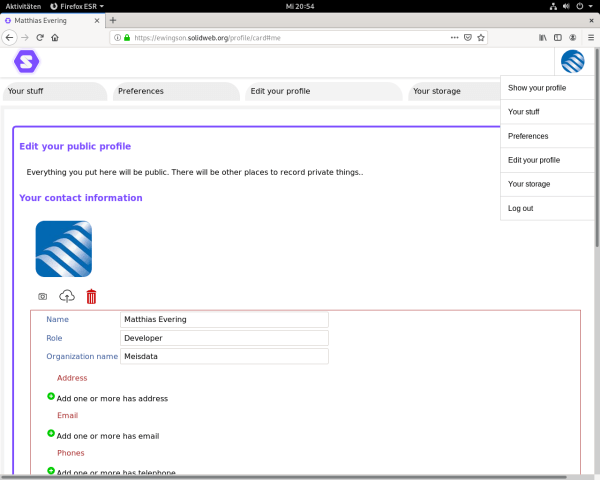Go to Firefox home page icon
The height and width of the screenshot is (480, 600).
pos(55,38)
